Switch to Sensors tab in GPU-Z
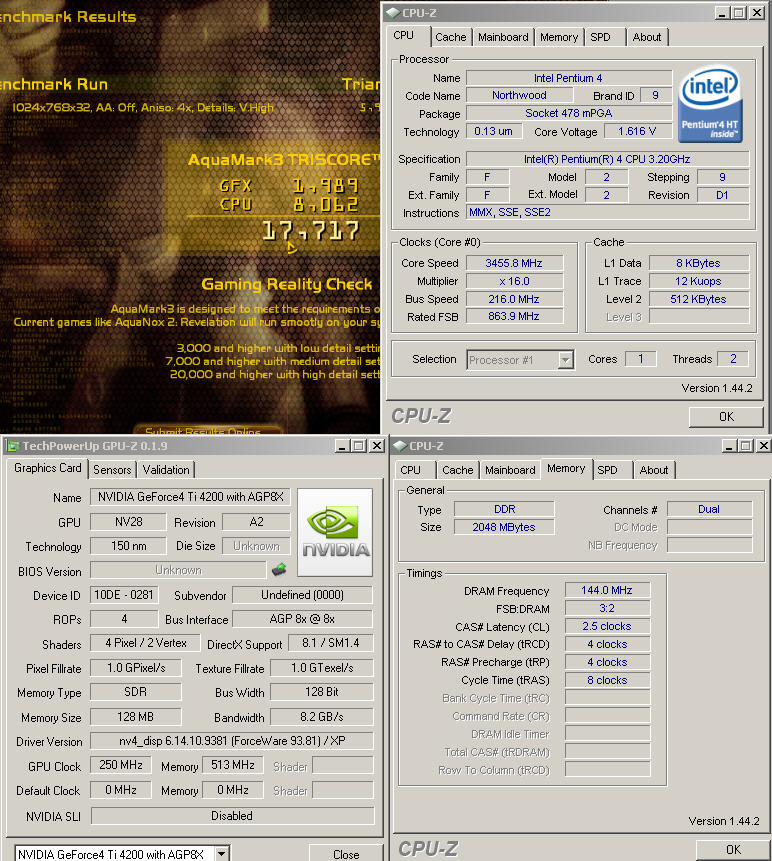 112,469
